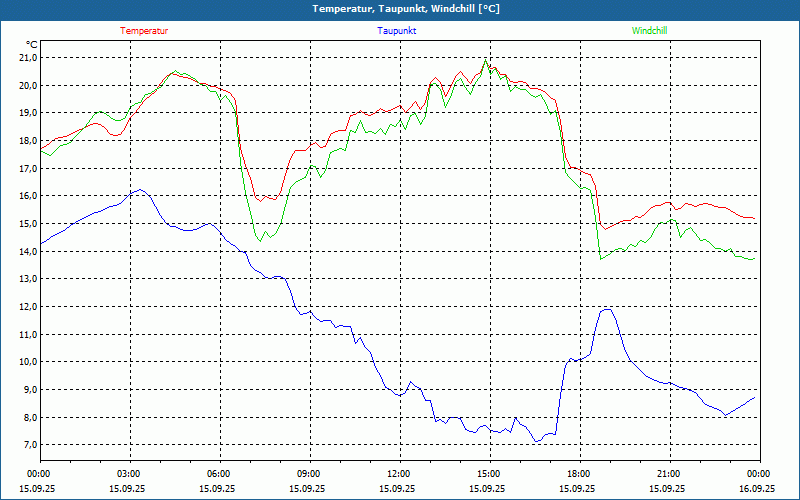Select the 12:00 time marker
The width and height of the screenshot is (800, 500).
coord(398,474)
